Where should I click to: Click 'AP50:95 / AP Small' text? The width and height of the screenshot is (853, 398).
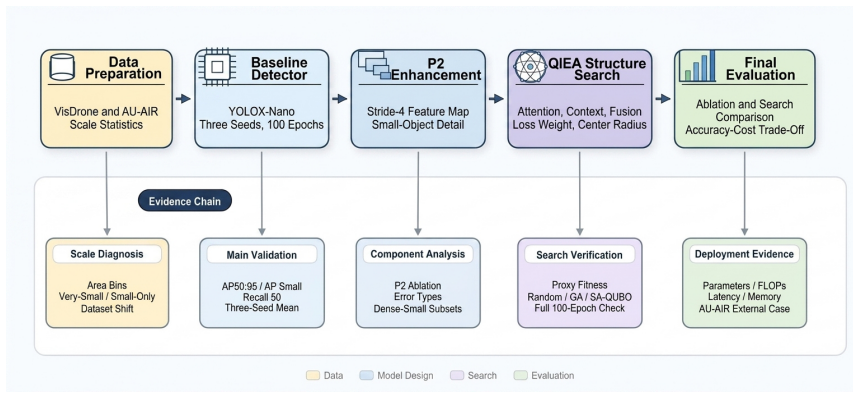pyautogui.click(x=262, y=287)
